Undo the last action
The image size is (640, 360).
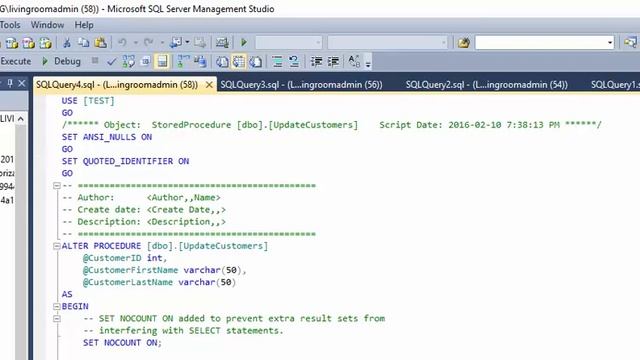click(122, 42)
